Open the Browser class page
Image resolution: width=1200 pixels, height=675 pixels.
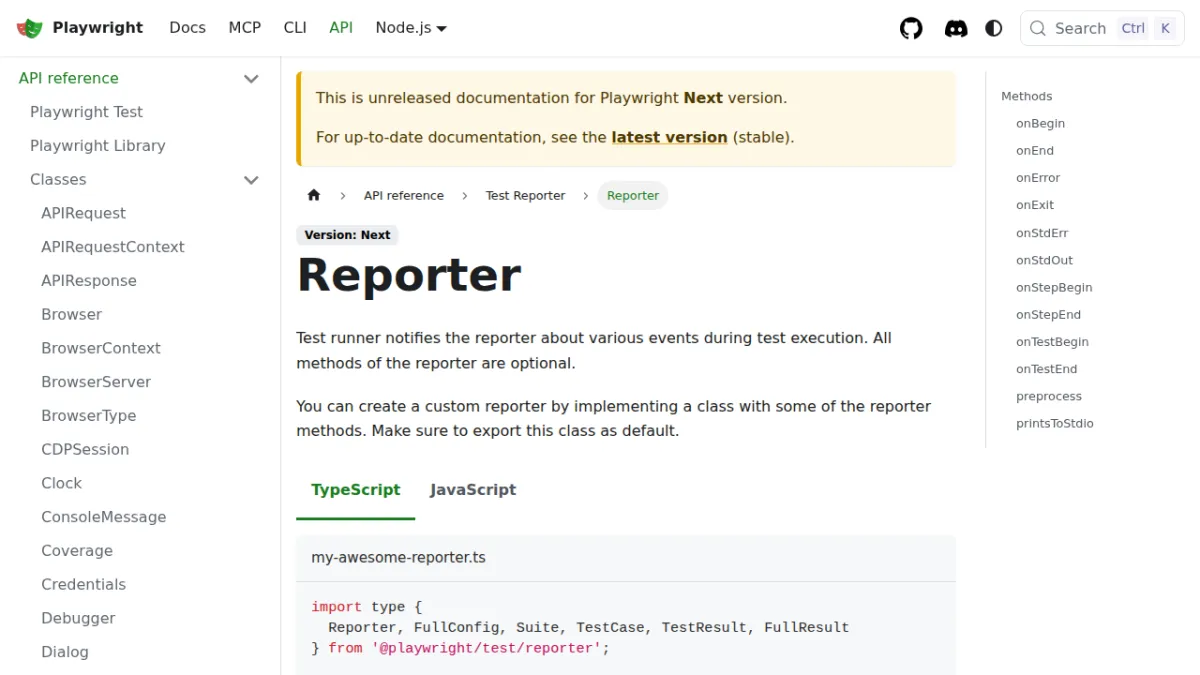[71, 315]
